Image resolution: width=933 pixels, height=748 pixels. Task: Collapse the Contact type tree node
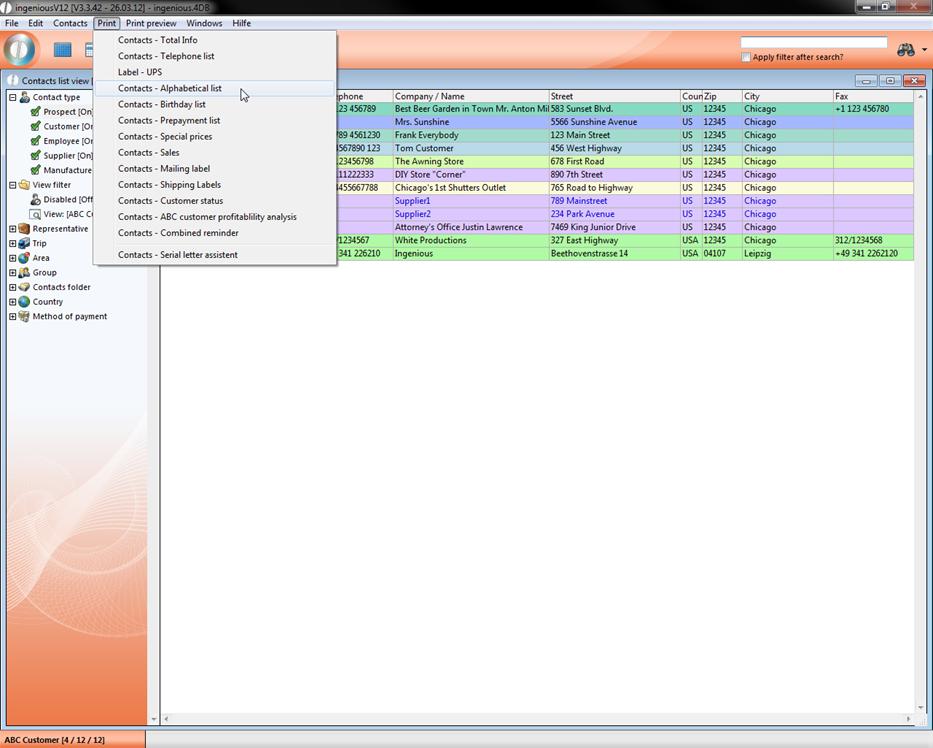click(13, 98)
